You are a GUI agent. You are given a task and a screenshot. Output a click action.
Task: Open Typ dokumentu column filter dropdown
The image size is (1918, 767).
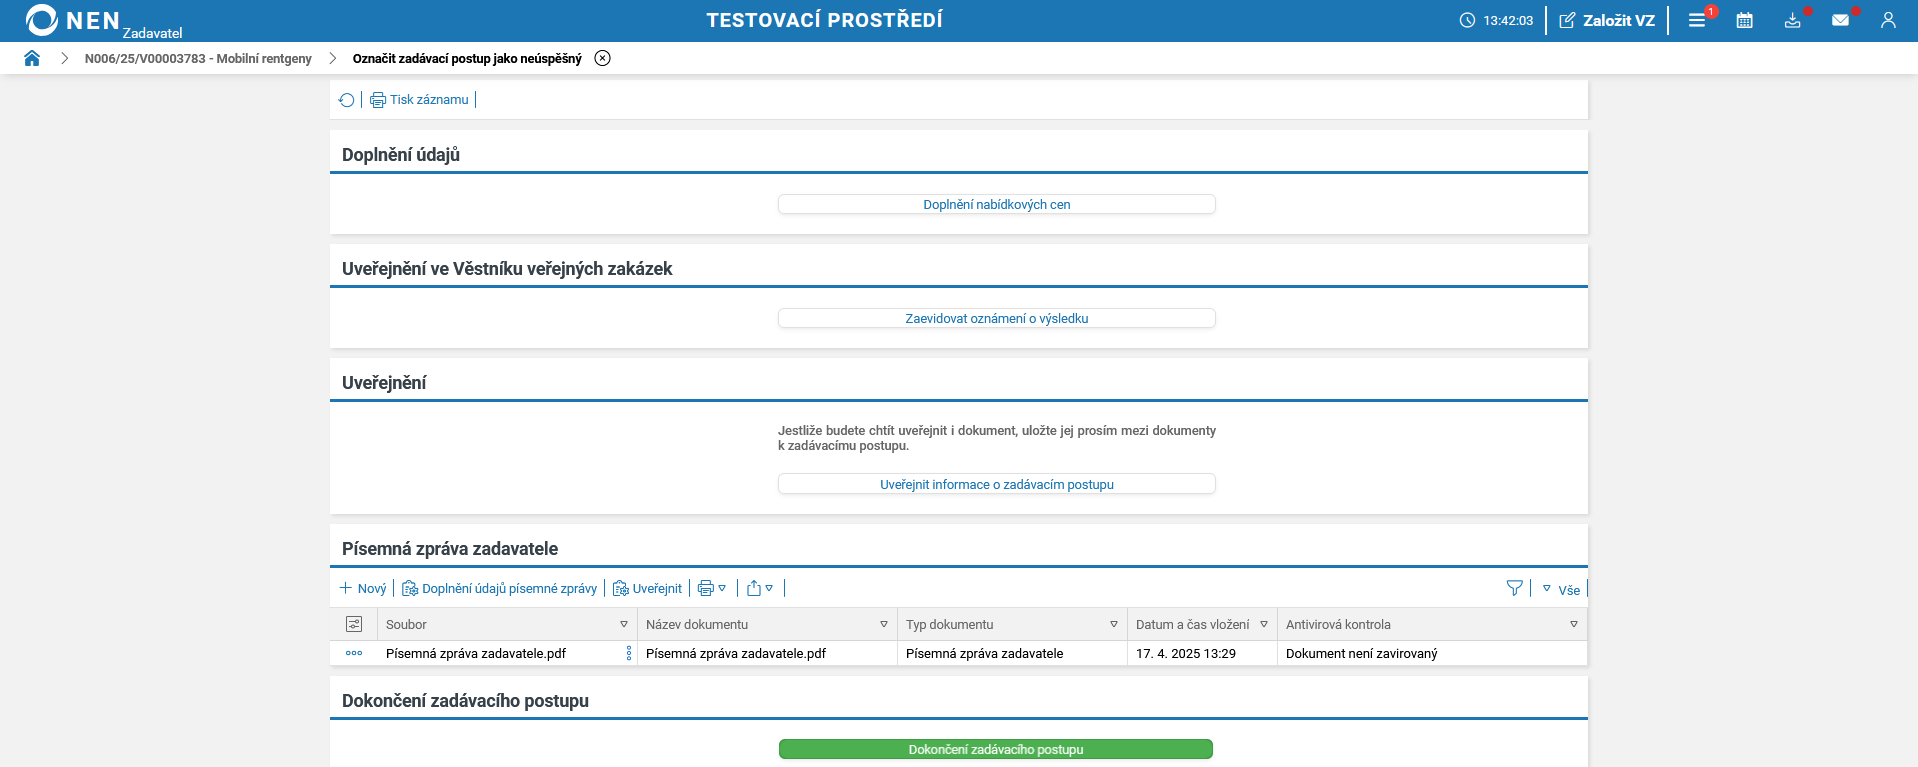1114,624
